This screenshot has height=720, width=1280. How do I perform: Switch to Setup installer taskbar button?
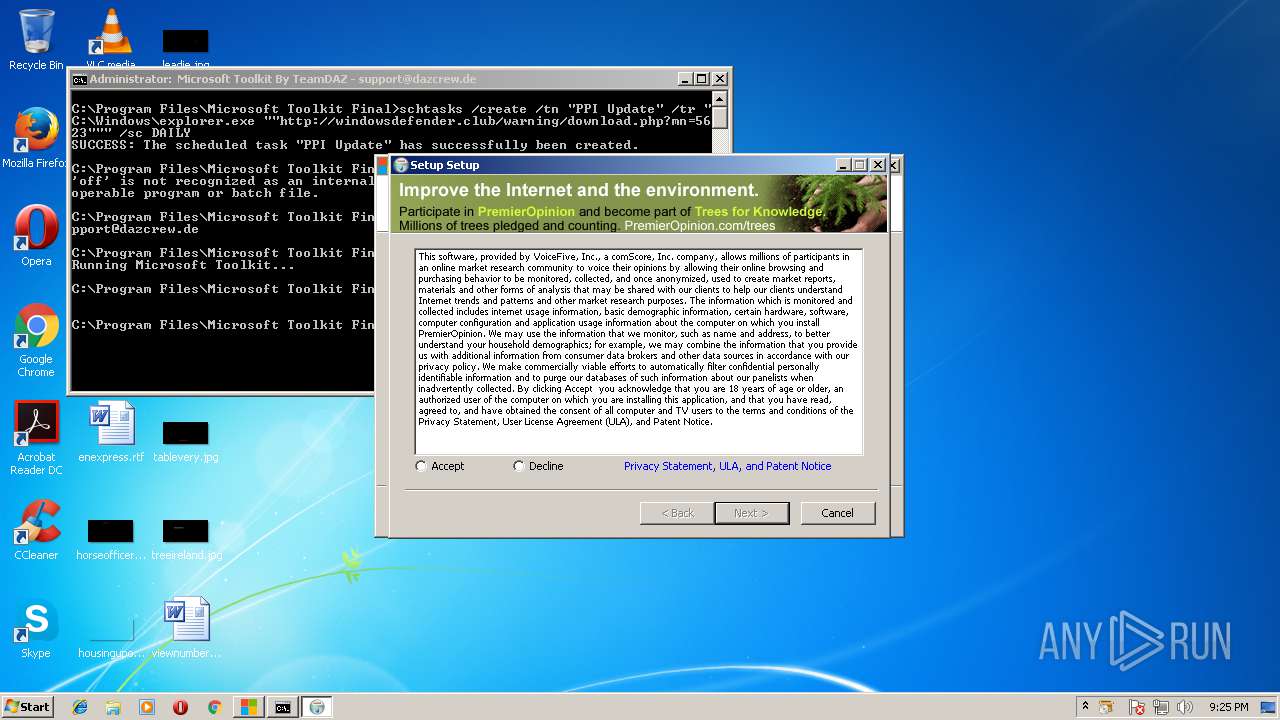pyautogui.click(x=317, y=707)
